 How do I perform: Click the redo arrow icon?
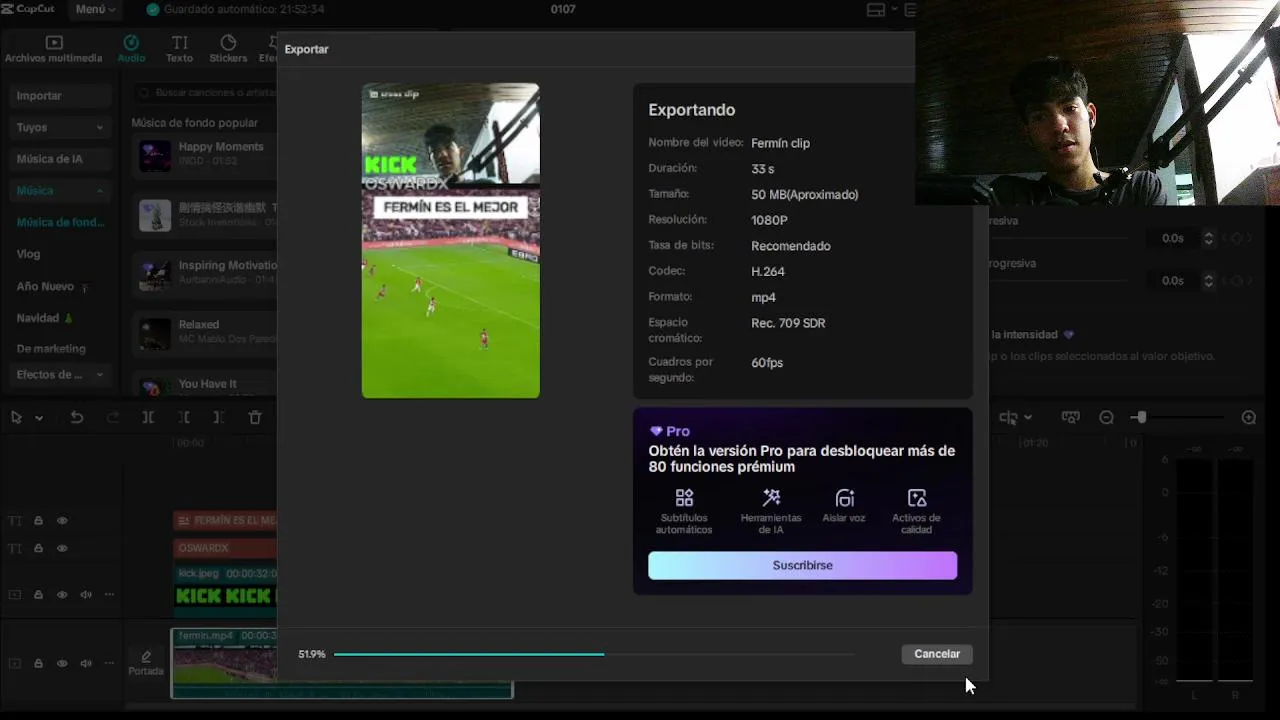tap(113, 417)
